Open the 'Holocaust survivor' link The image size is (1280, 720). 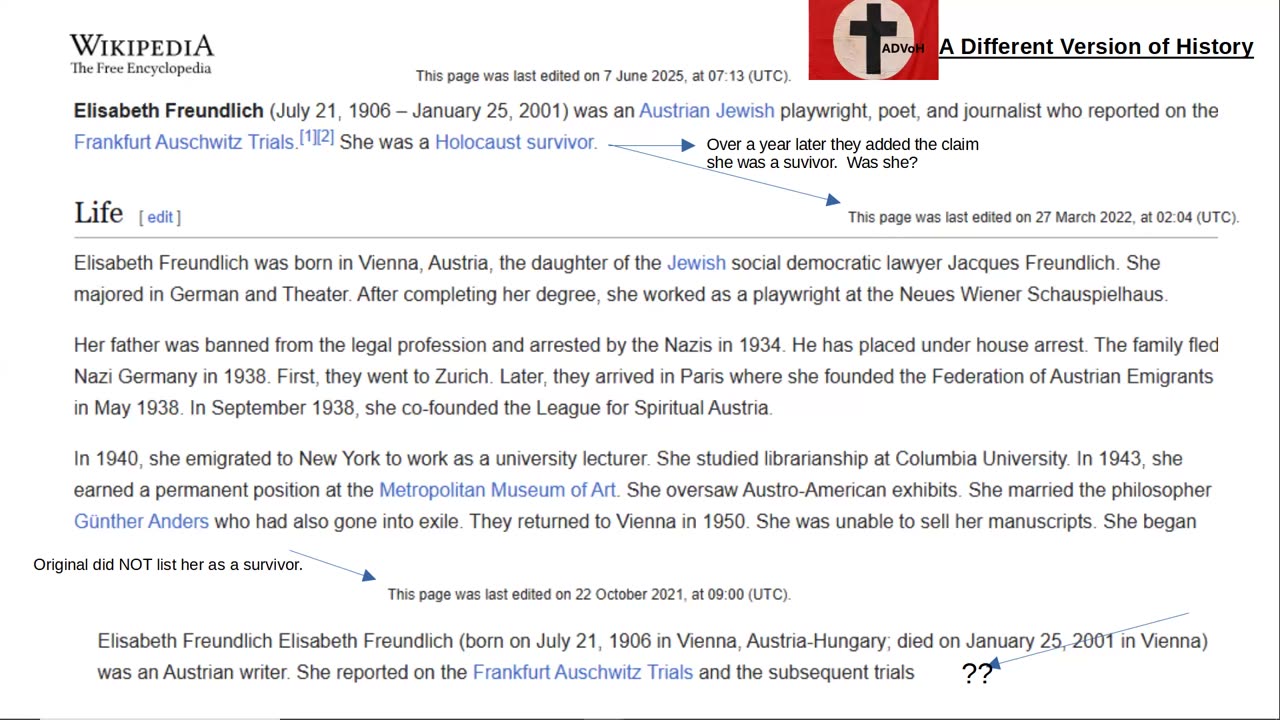coord(515,142)
